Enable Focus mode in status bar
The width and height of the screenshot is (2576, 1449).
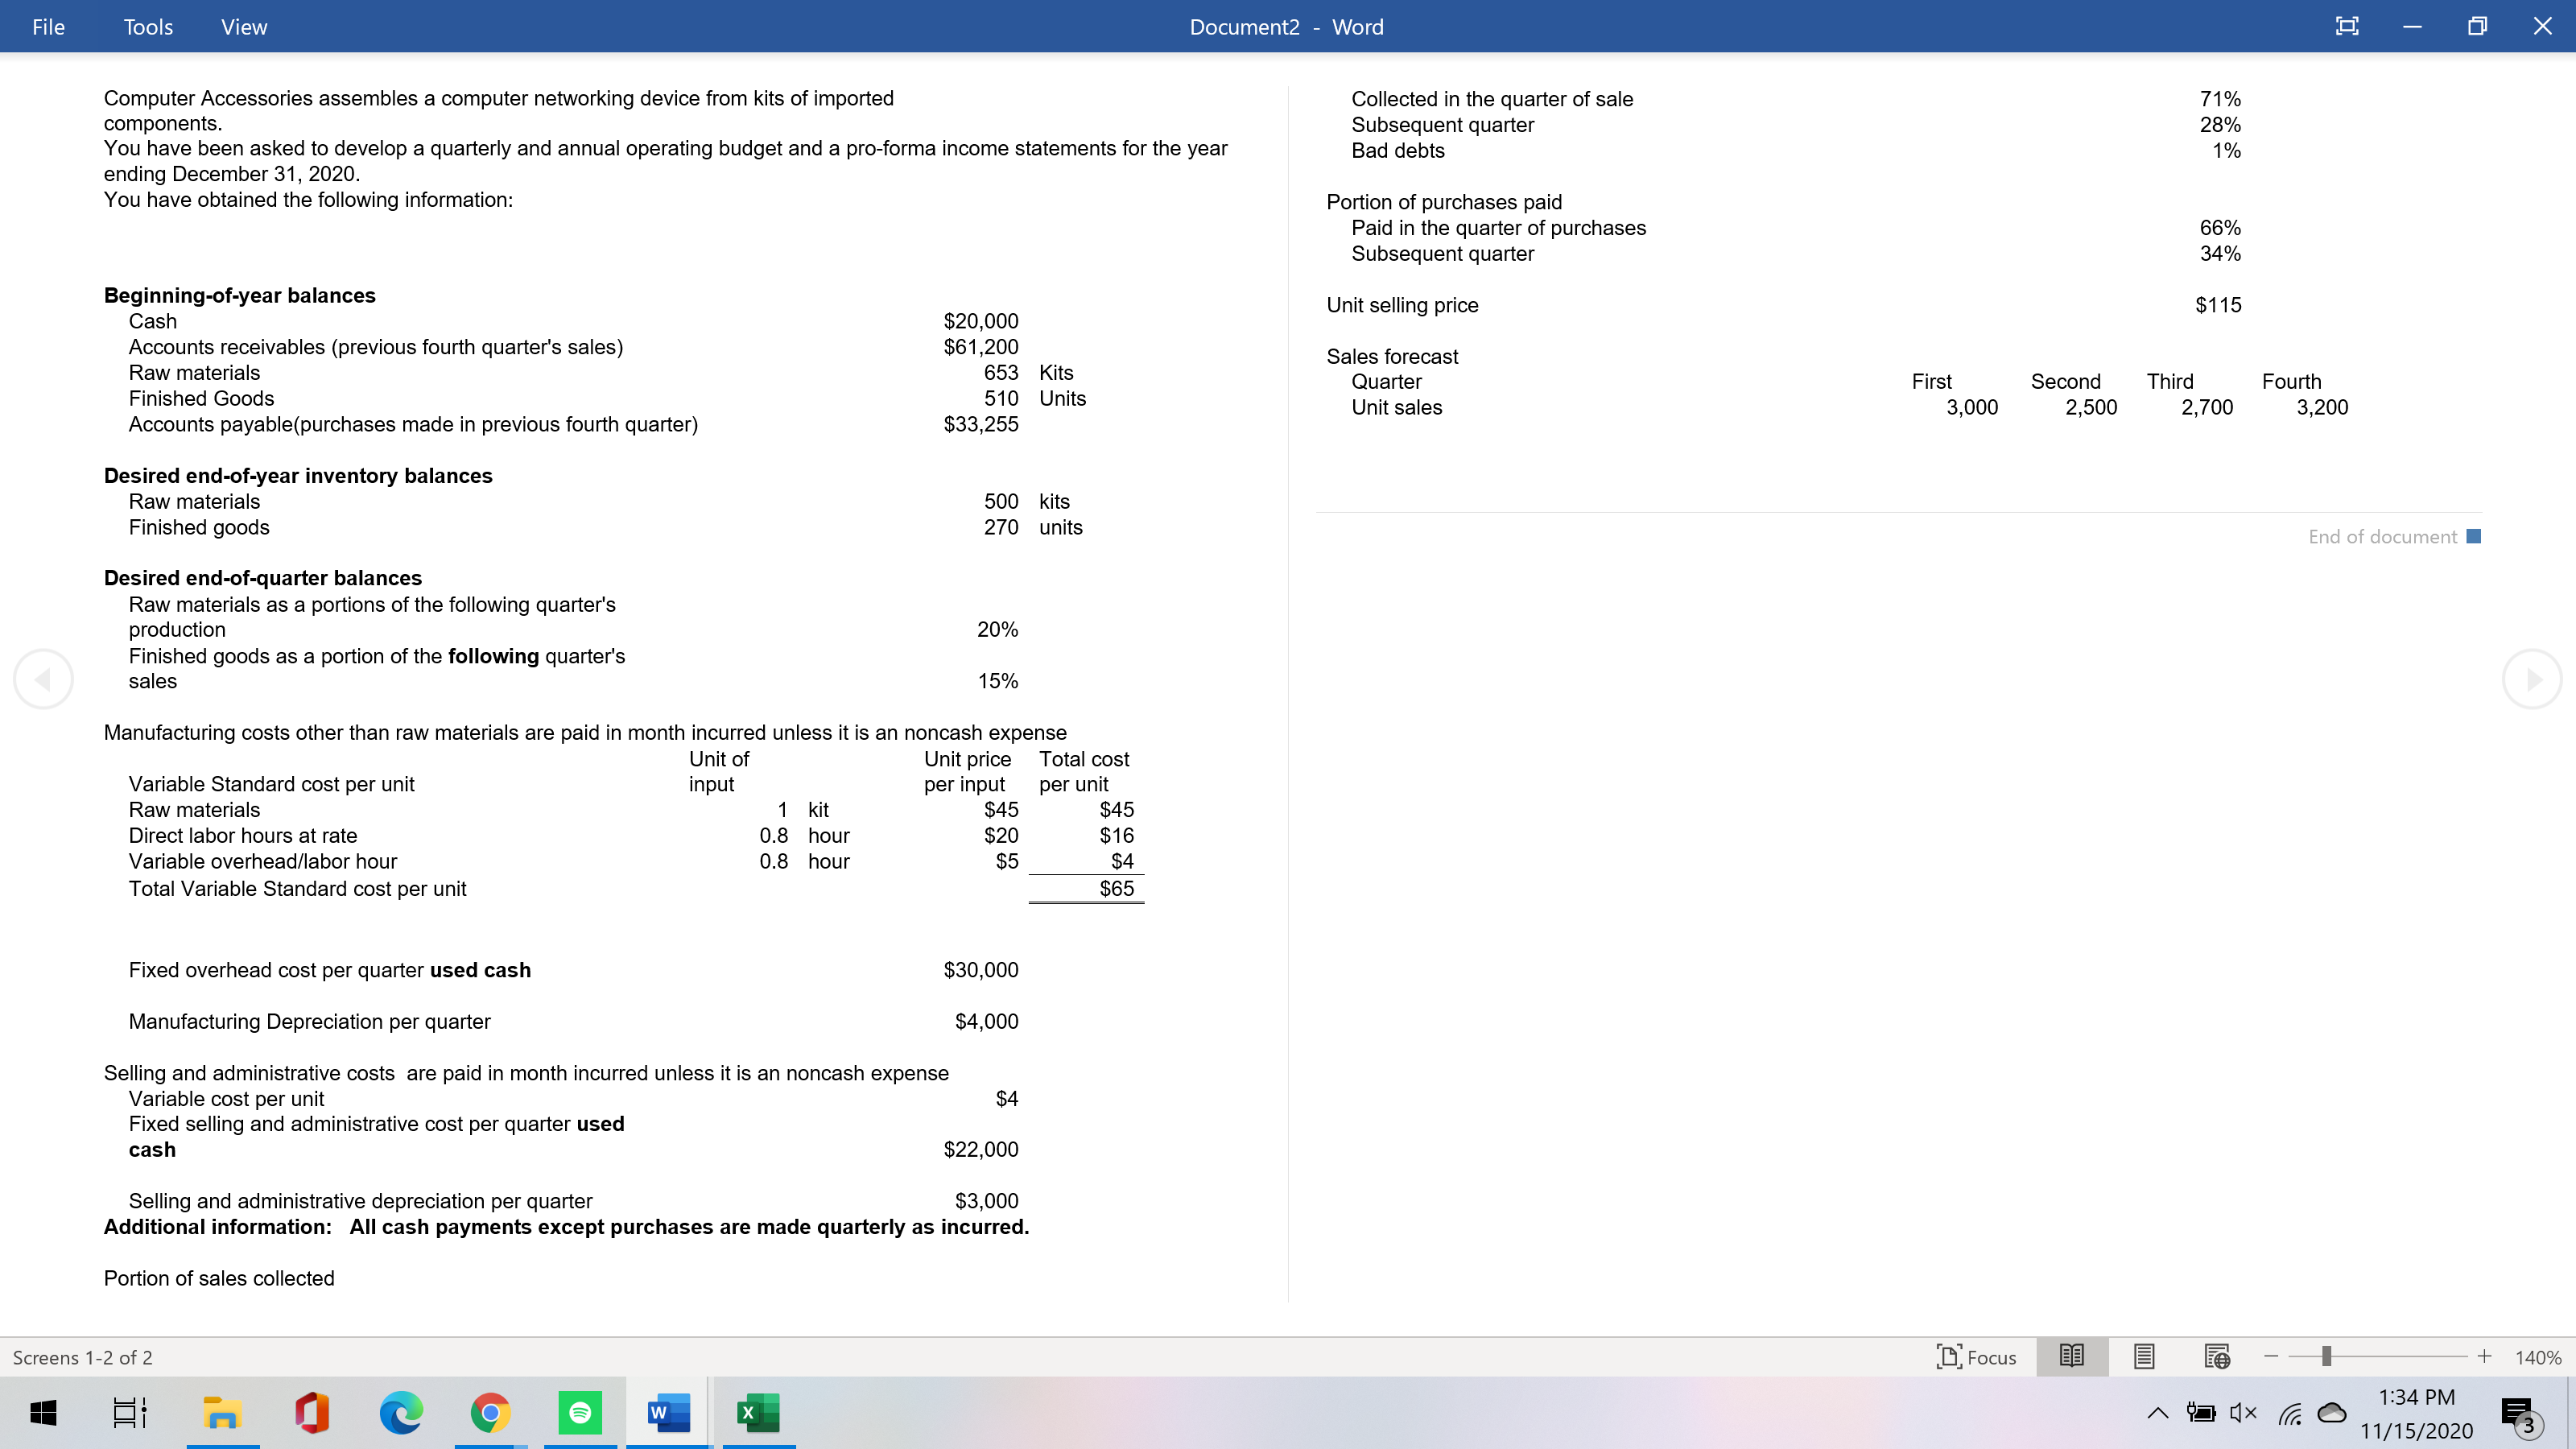[1977, 1357]
